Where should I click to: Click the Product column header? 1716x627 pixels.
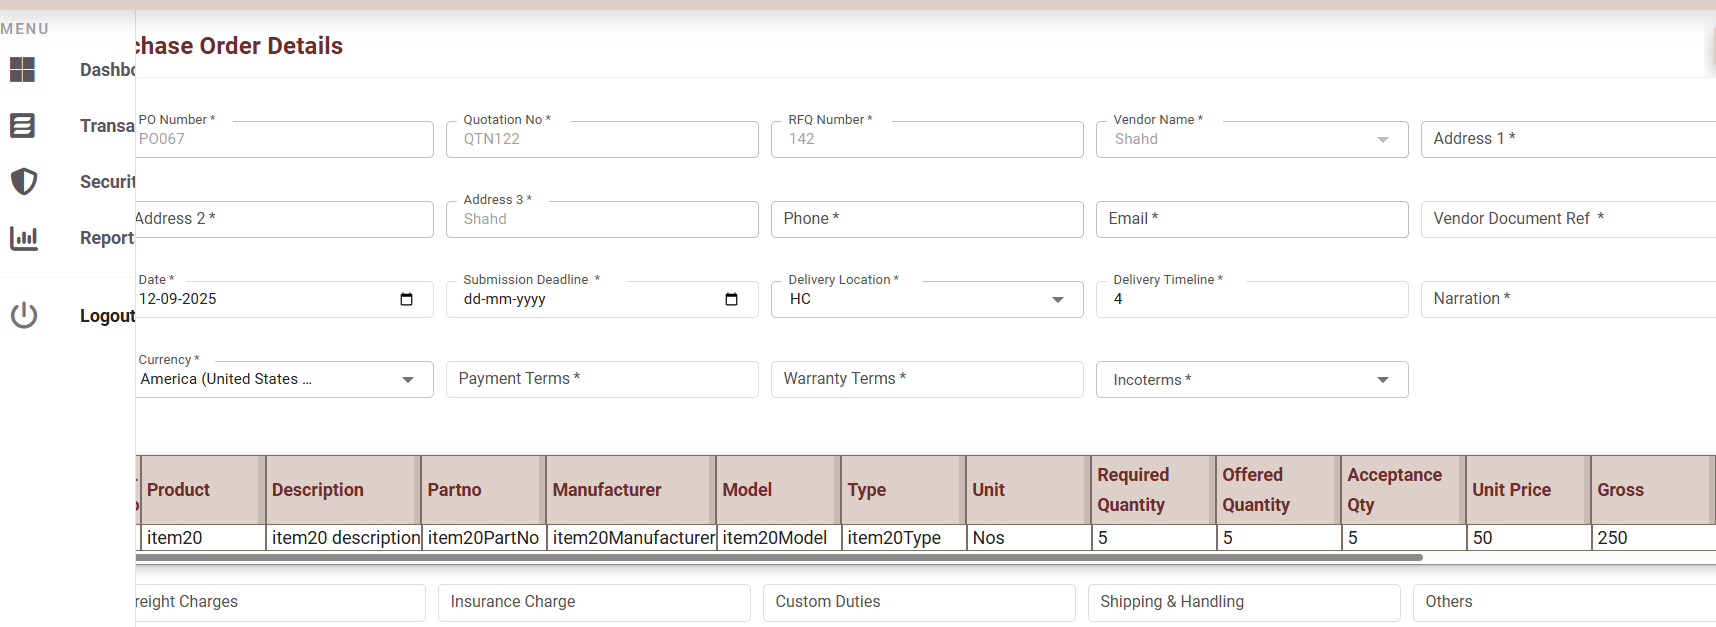click(179, 490)
